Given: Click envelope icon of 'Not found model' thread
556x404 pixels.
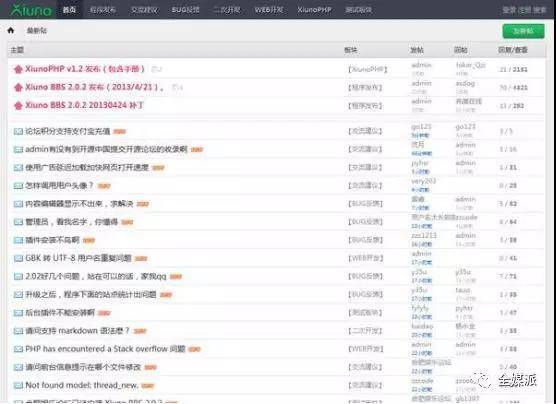Looking at the screenshot, I should pos(18,386).
